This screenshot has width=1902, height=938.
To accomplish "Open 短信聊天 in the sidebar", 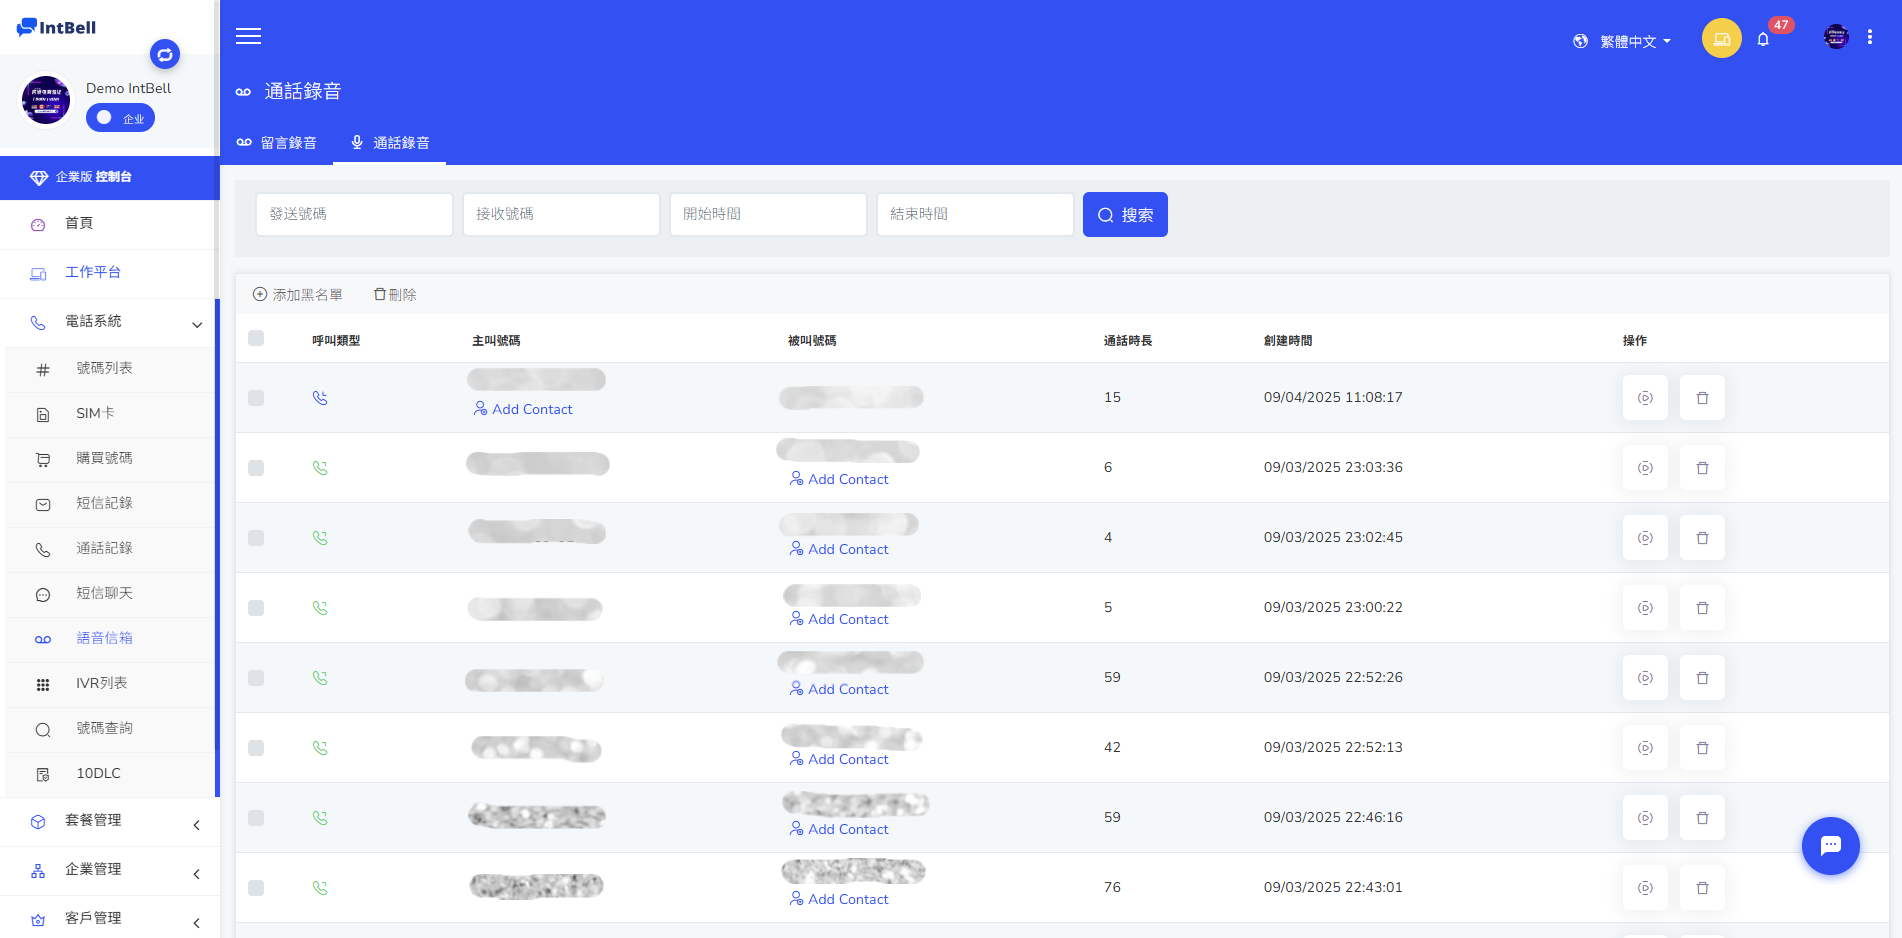I will [109, 594].
